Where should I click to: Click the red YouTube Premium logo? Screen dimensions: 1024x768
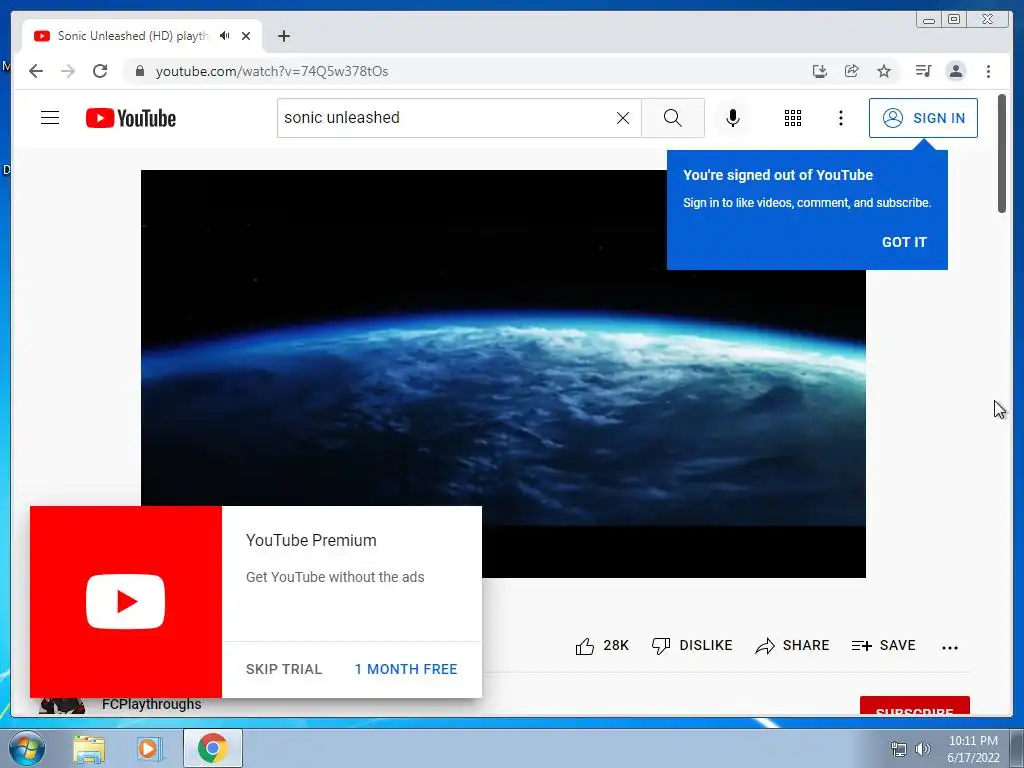click(x=125, y=601)
